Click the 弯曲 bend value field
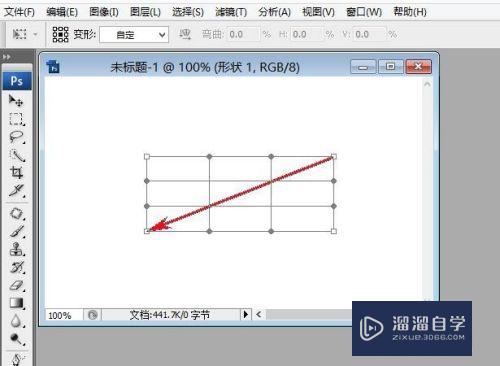The image size is (500, 366). pos(243,34)
